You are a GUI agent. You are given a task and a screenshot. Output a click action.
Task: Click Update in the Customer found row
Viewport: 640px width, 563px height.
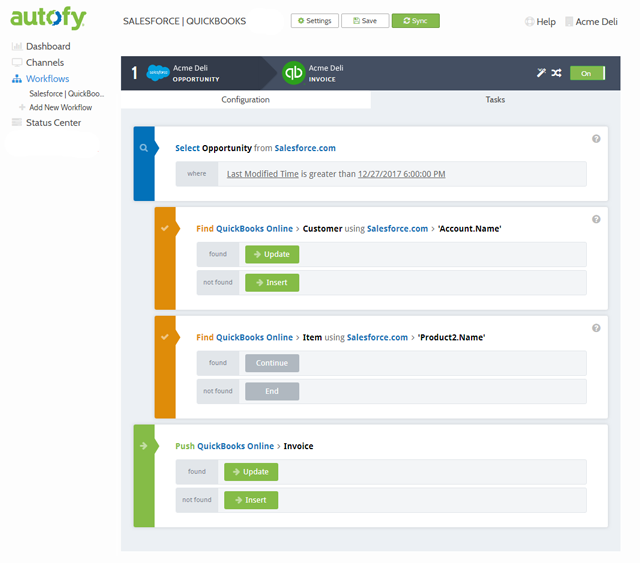272,254
